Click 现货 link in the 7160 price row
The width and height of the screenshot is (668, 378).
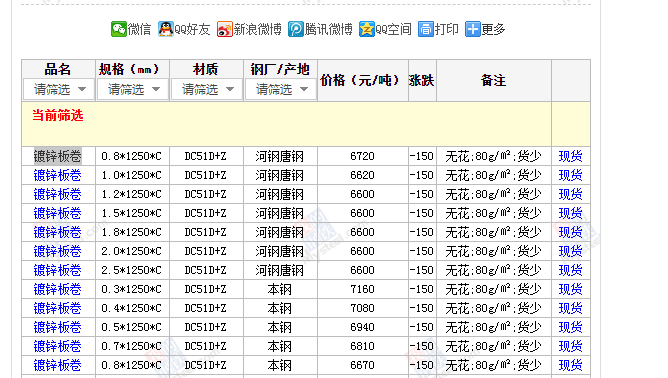pos(570,289)
